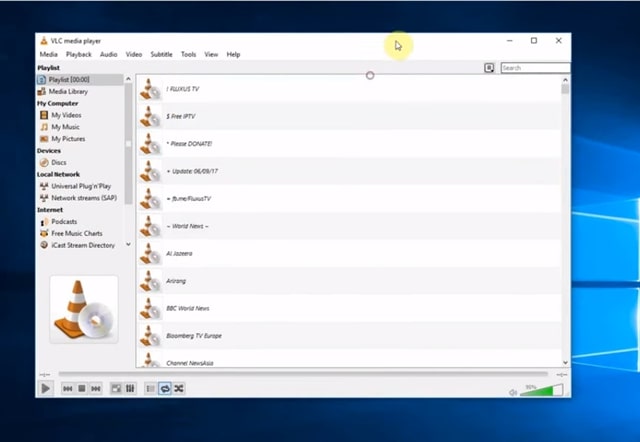Open the Audio menu

tap(109, 54)
